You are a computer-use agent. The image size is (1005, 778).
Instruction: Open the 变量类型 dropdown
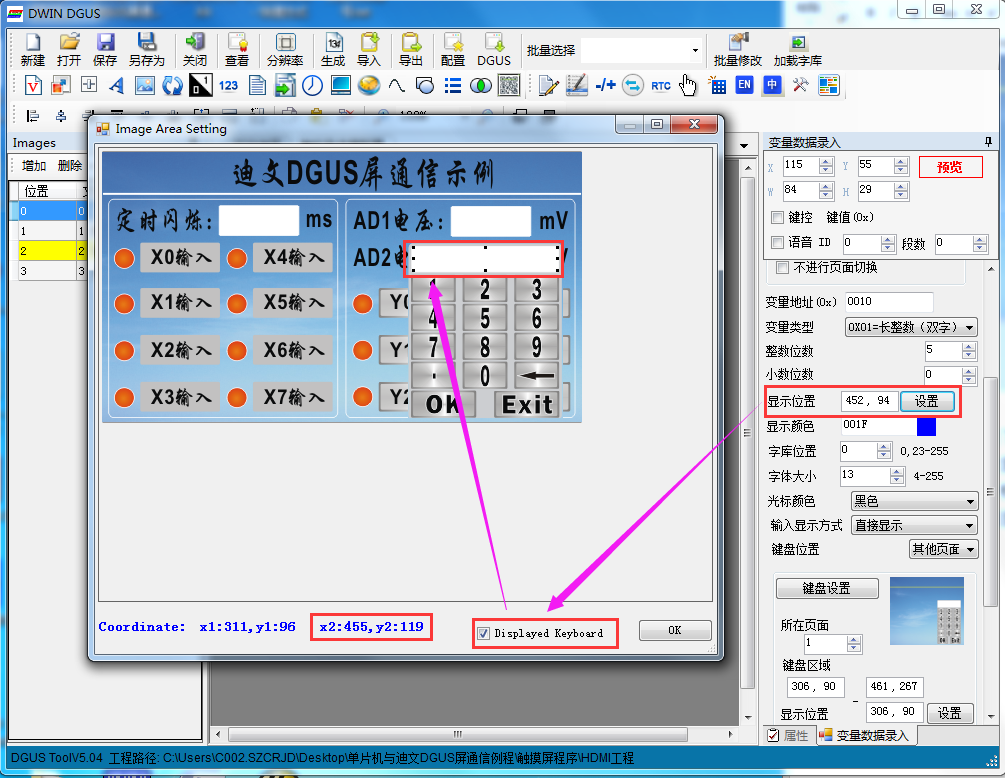coord(911,327)
